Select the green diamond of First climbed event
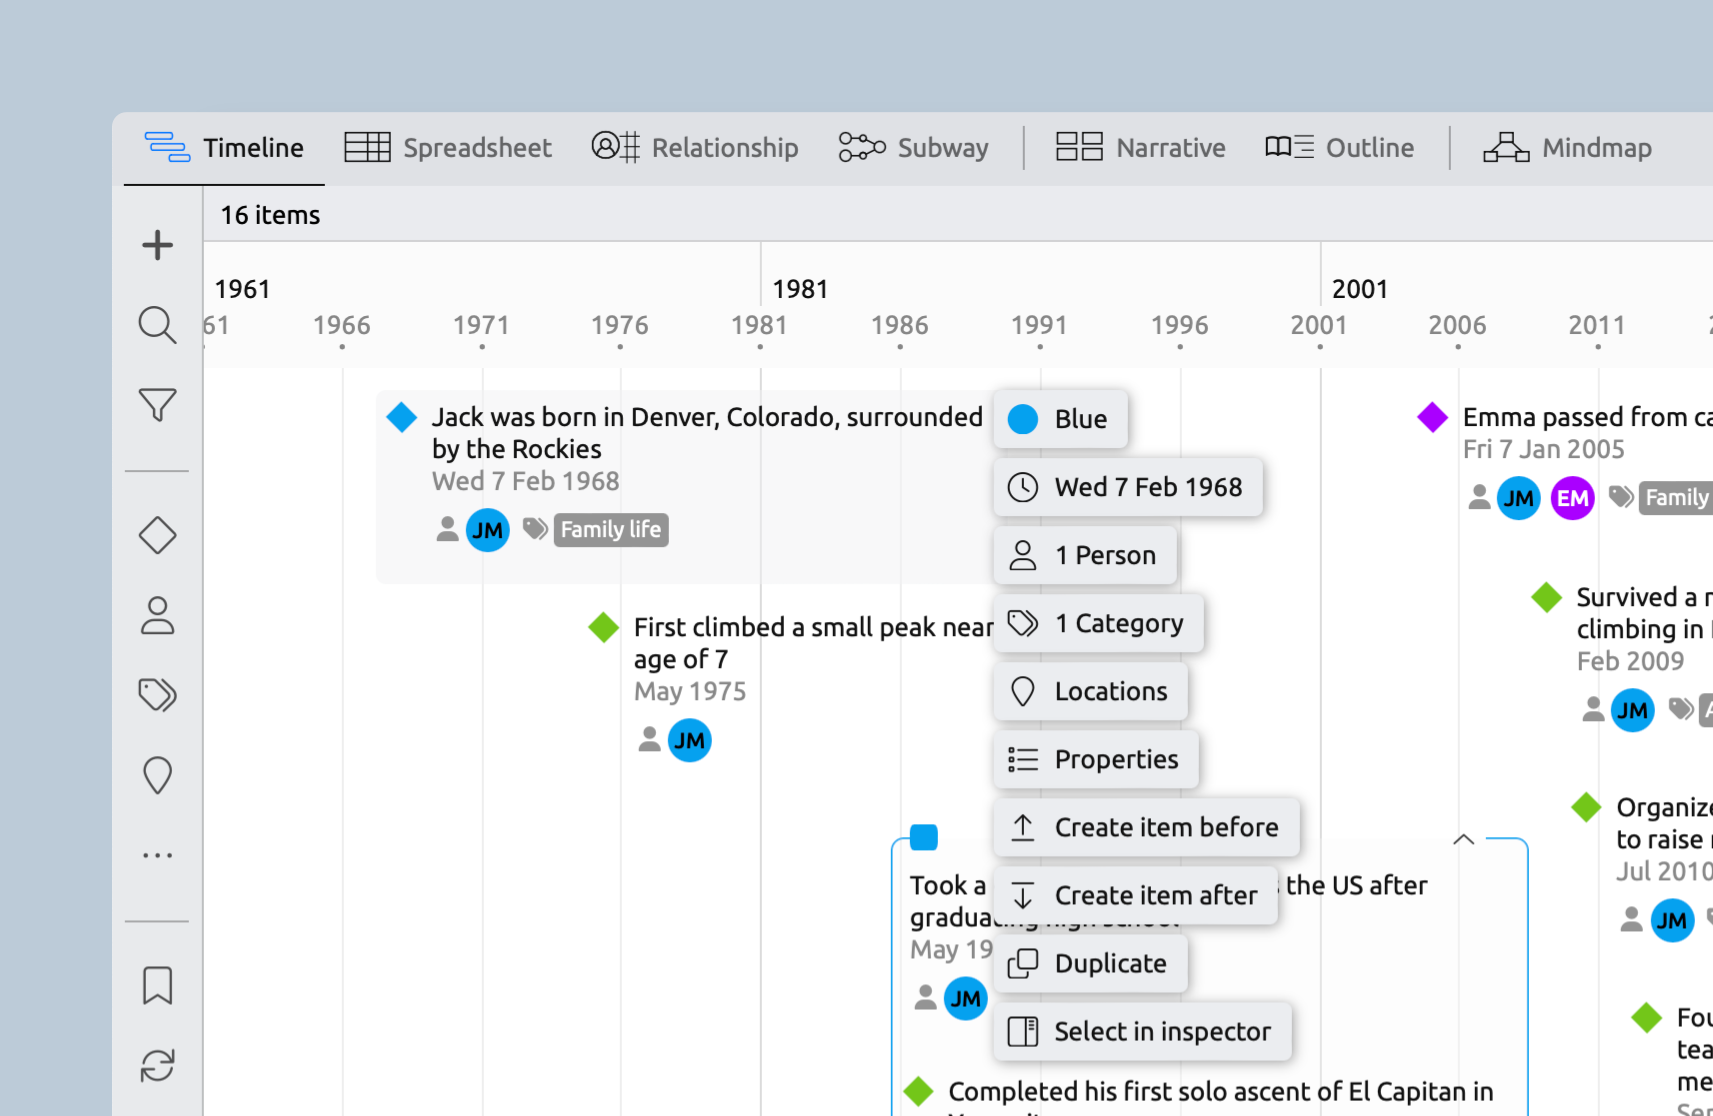 [x=604, y=627]
